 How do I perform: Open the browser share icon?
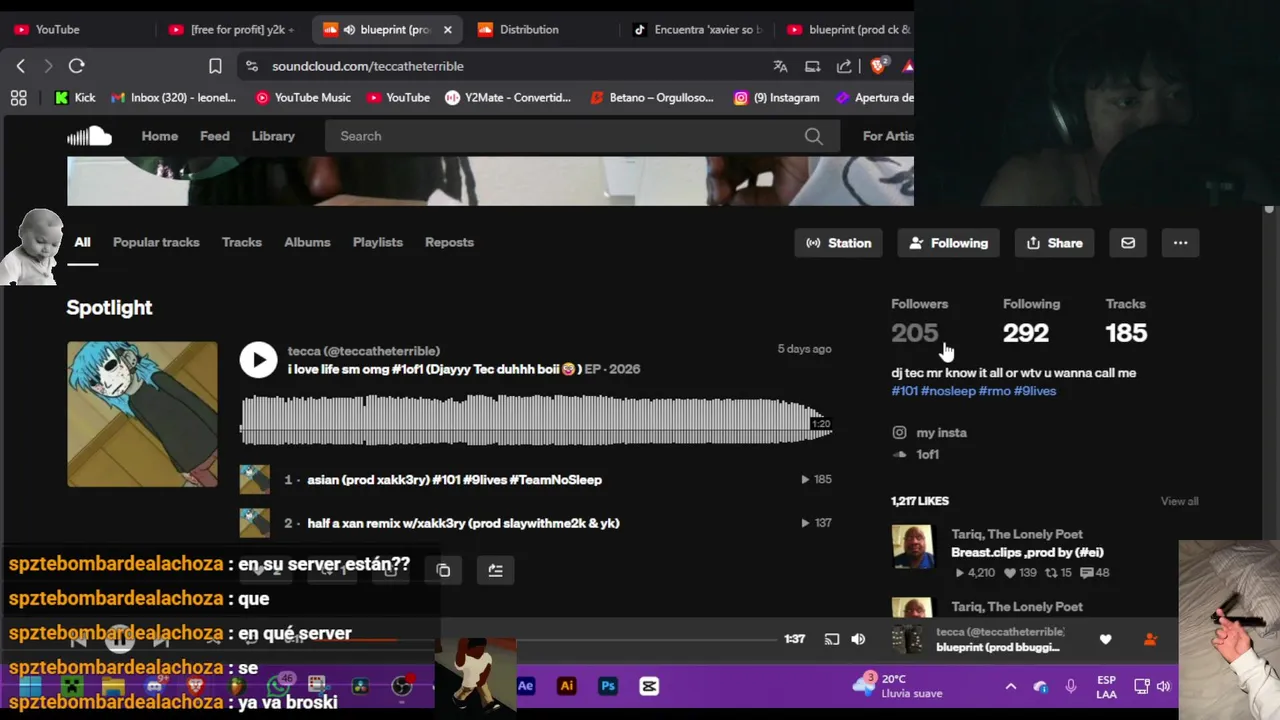pos(844,66)
